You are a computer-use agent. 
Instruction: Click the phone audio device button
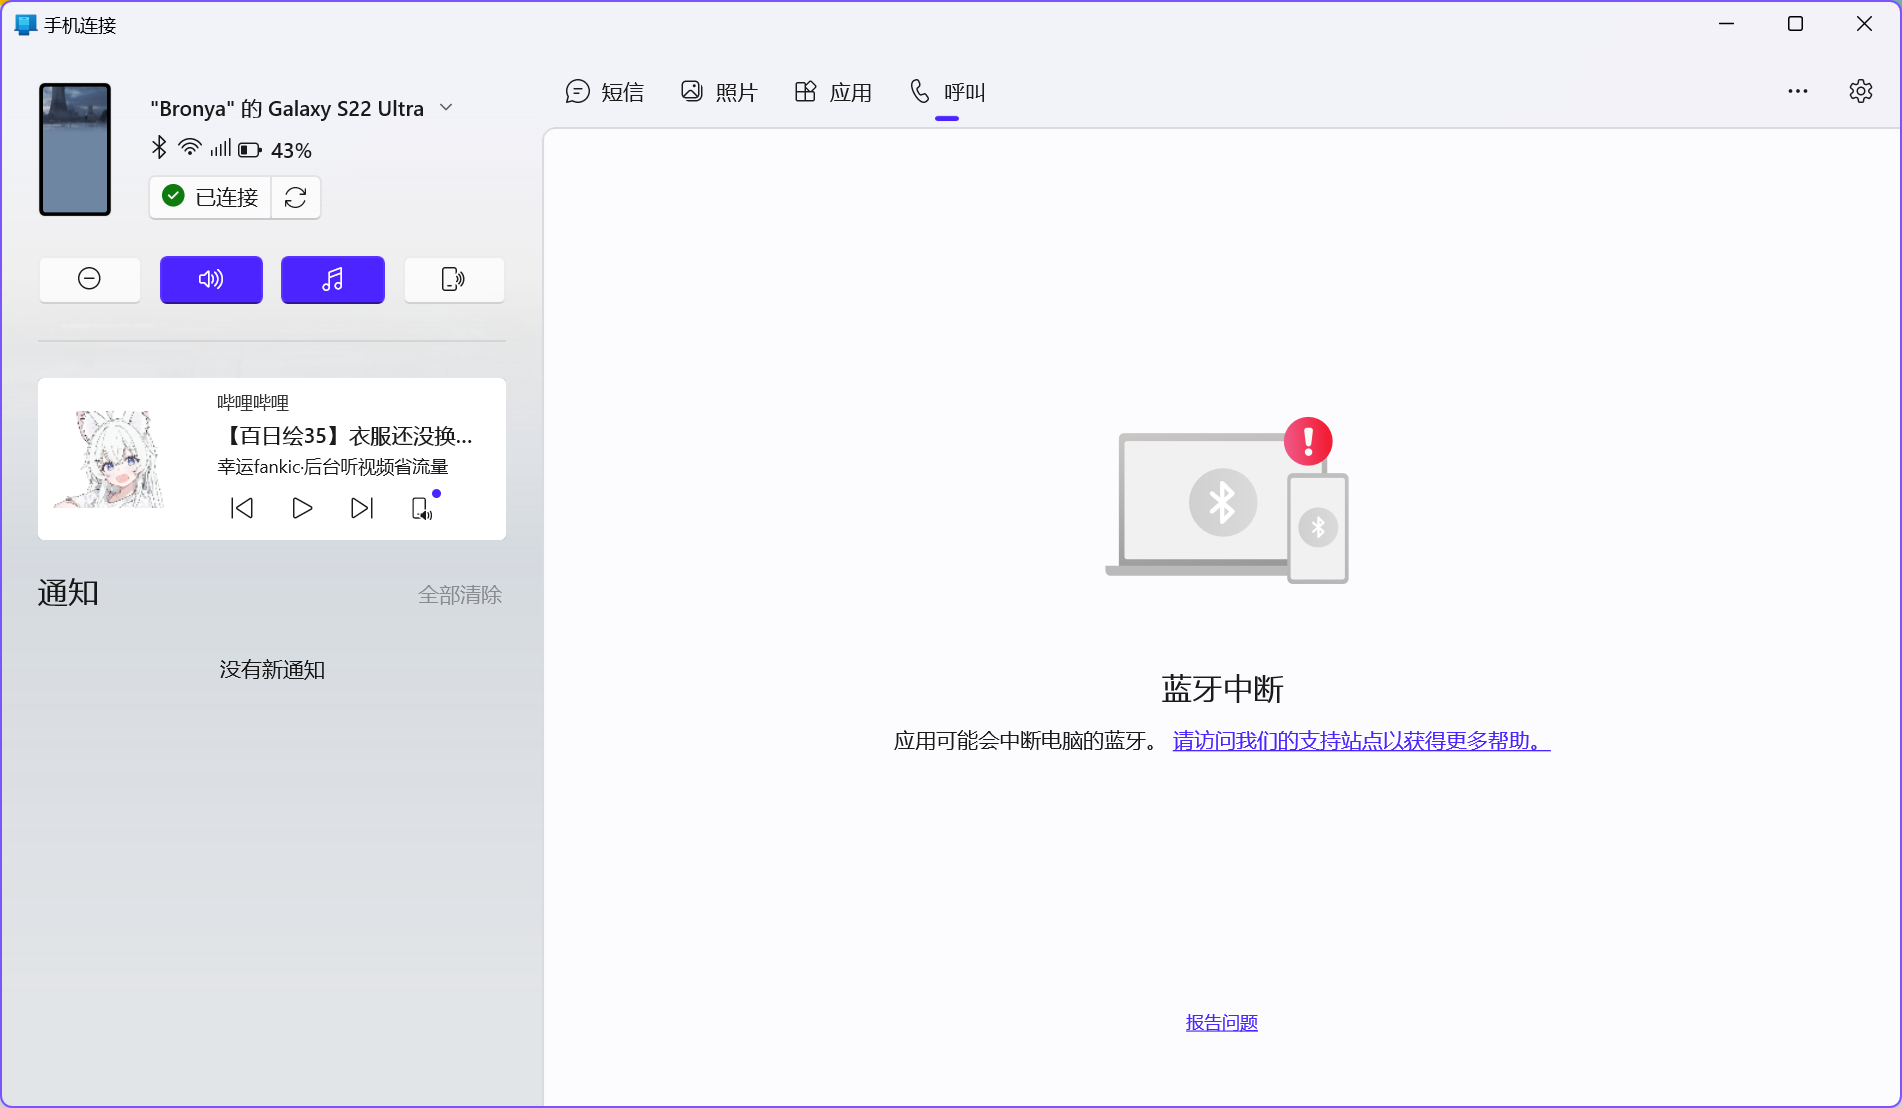pyautogui.click(x=454, y=279)
